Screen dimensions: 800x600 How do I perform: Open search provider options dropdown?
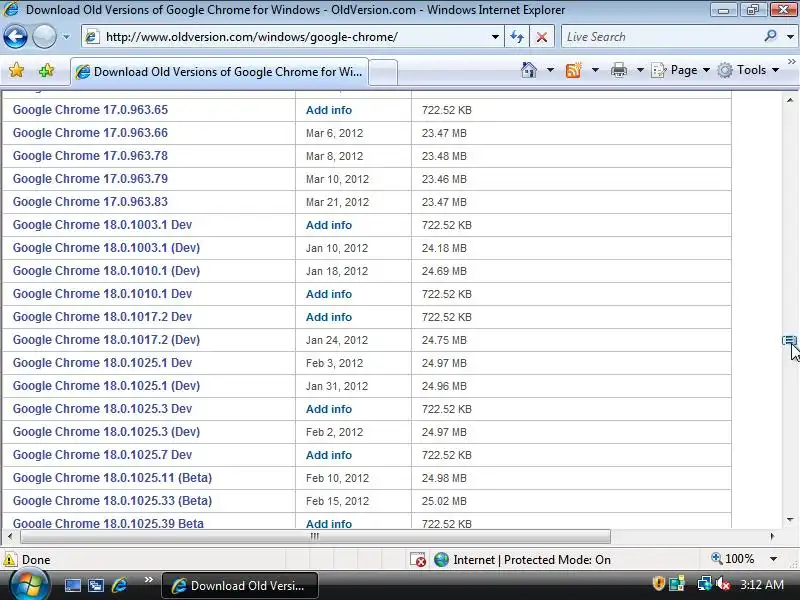(x=790, y=37)
